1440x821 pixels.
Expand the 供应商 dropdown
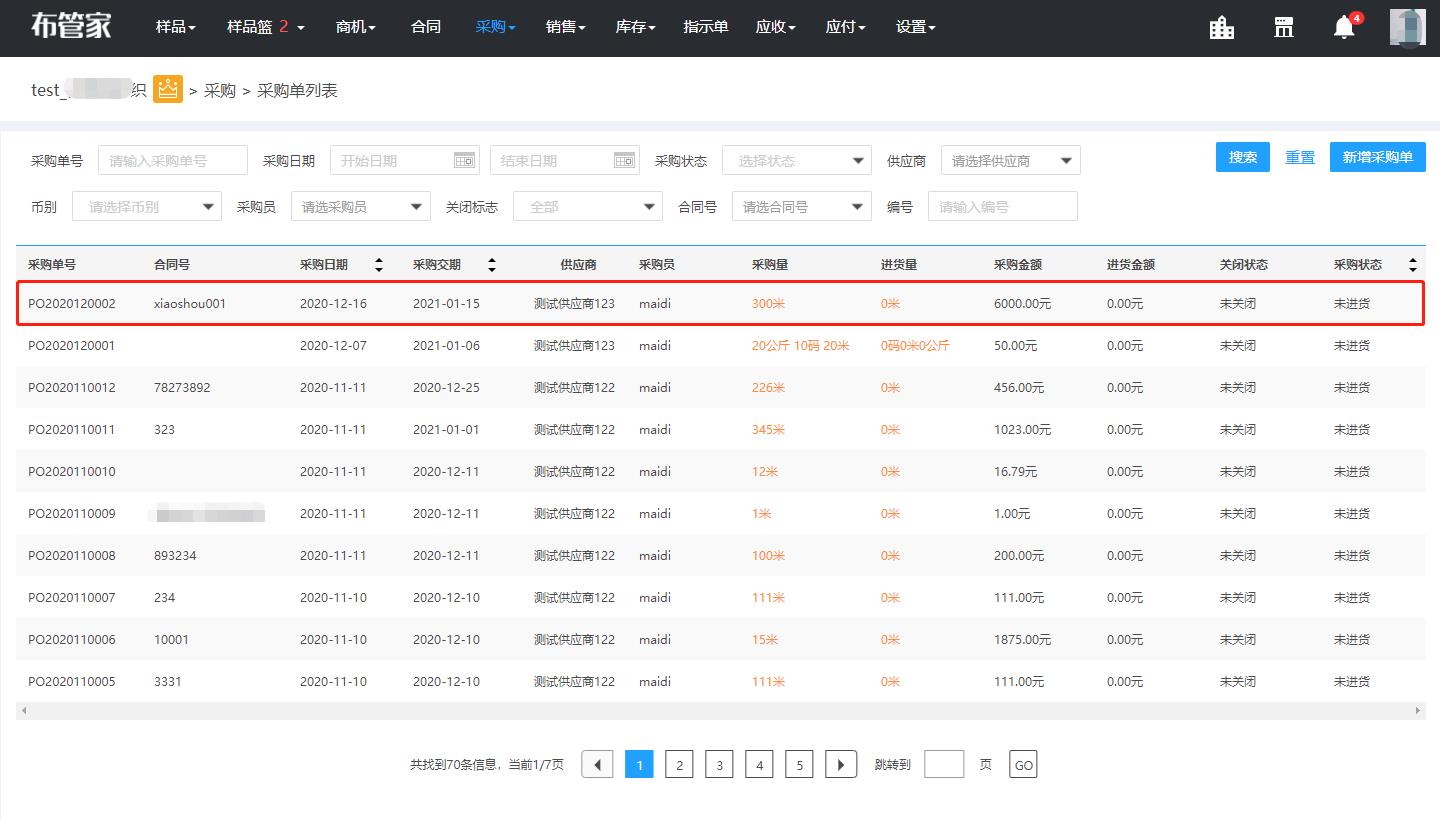tap(1011, 160)
